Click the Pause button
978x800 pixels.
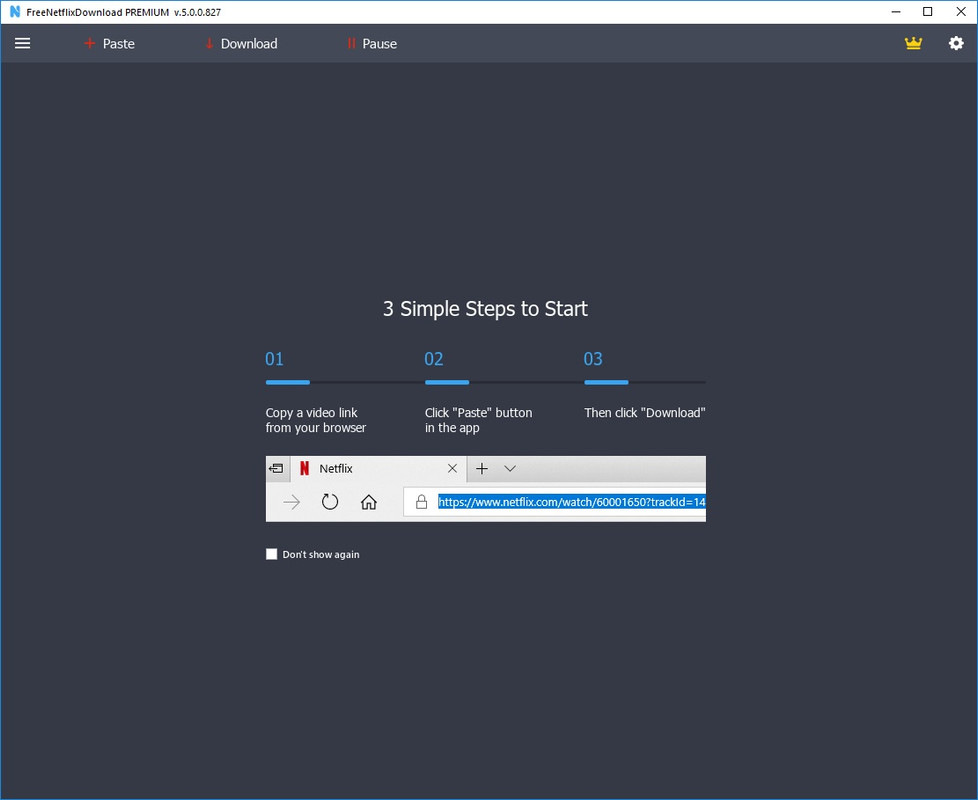[372, 44]
